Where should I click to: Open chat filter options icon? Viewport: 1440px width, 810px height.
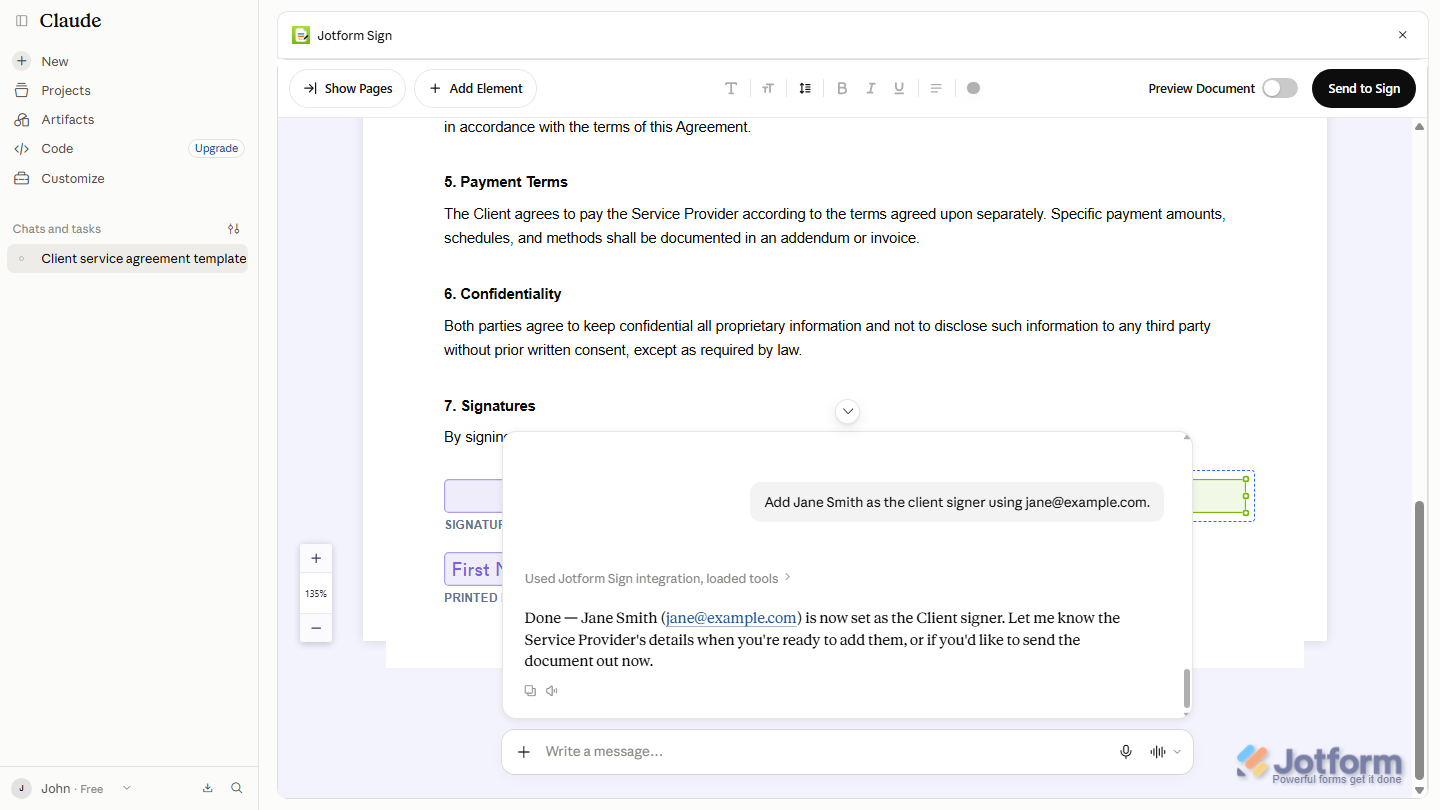coord(234,229)
